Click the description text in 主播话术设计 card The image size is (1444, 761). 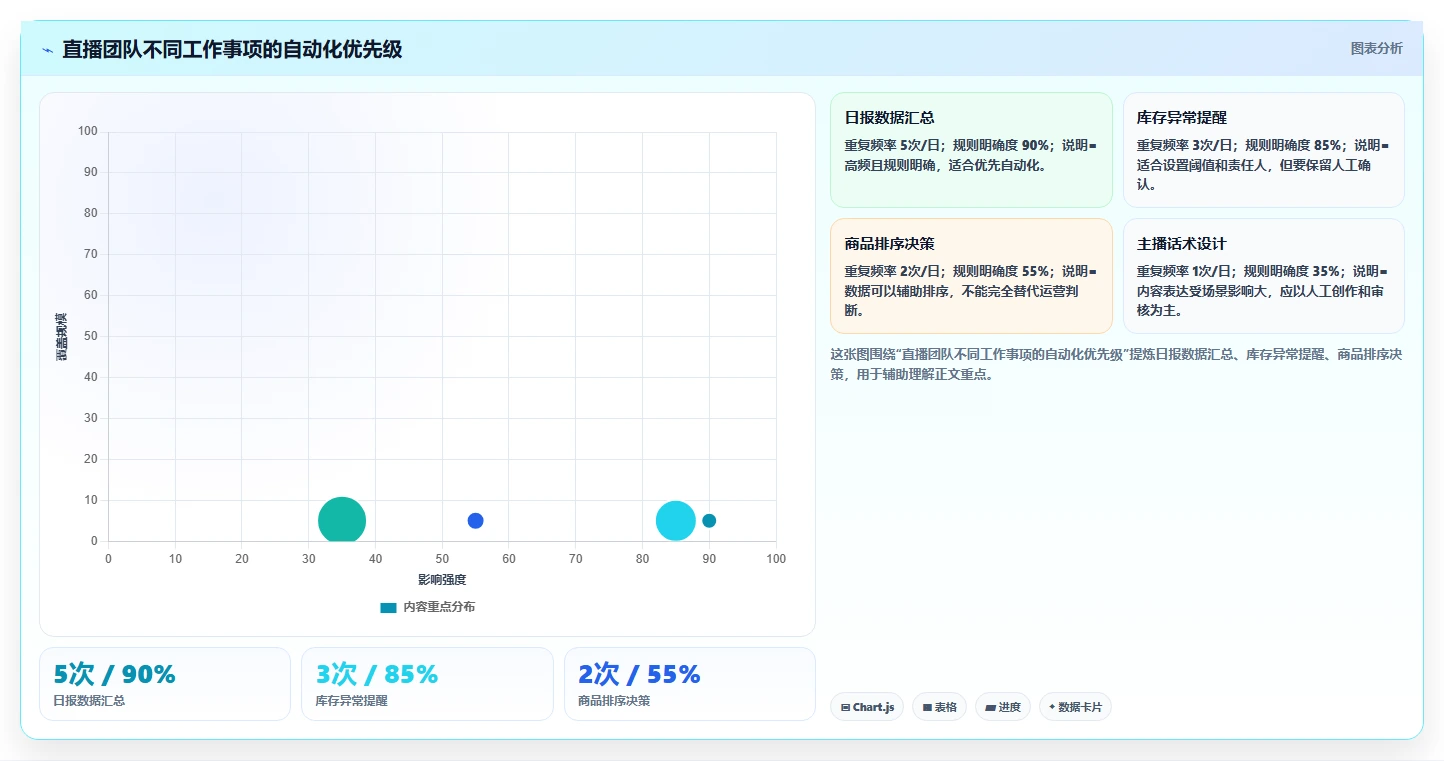click(1263, 291)
